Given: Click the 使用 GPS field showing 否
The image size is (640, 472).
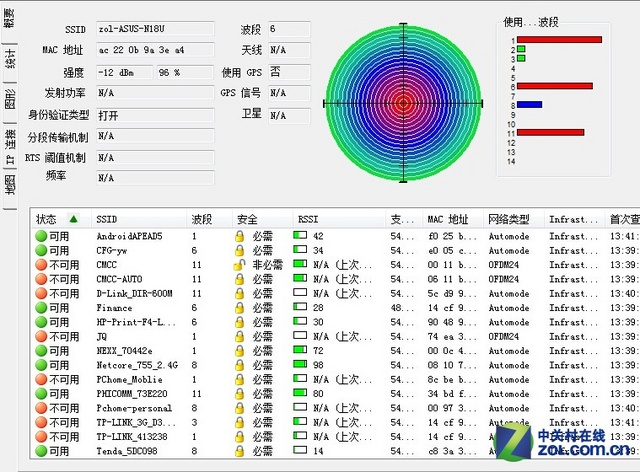Looking at the screenshot, I should pos(289,72).
